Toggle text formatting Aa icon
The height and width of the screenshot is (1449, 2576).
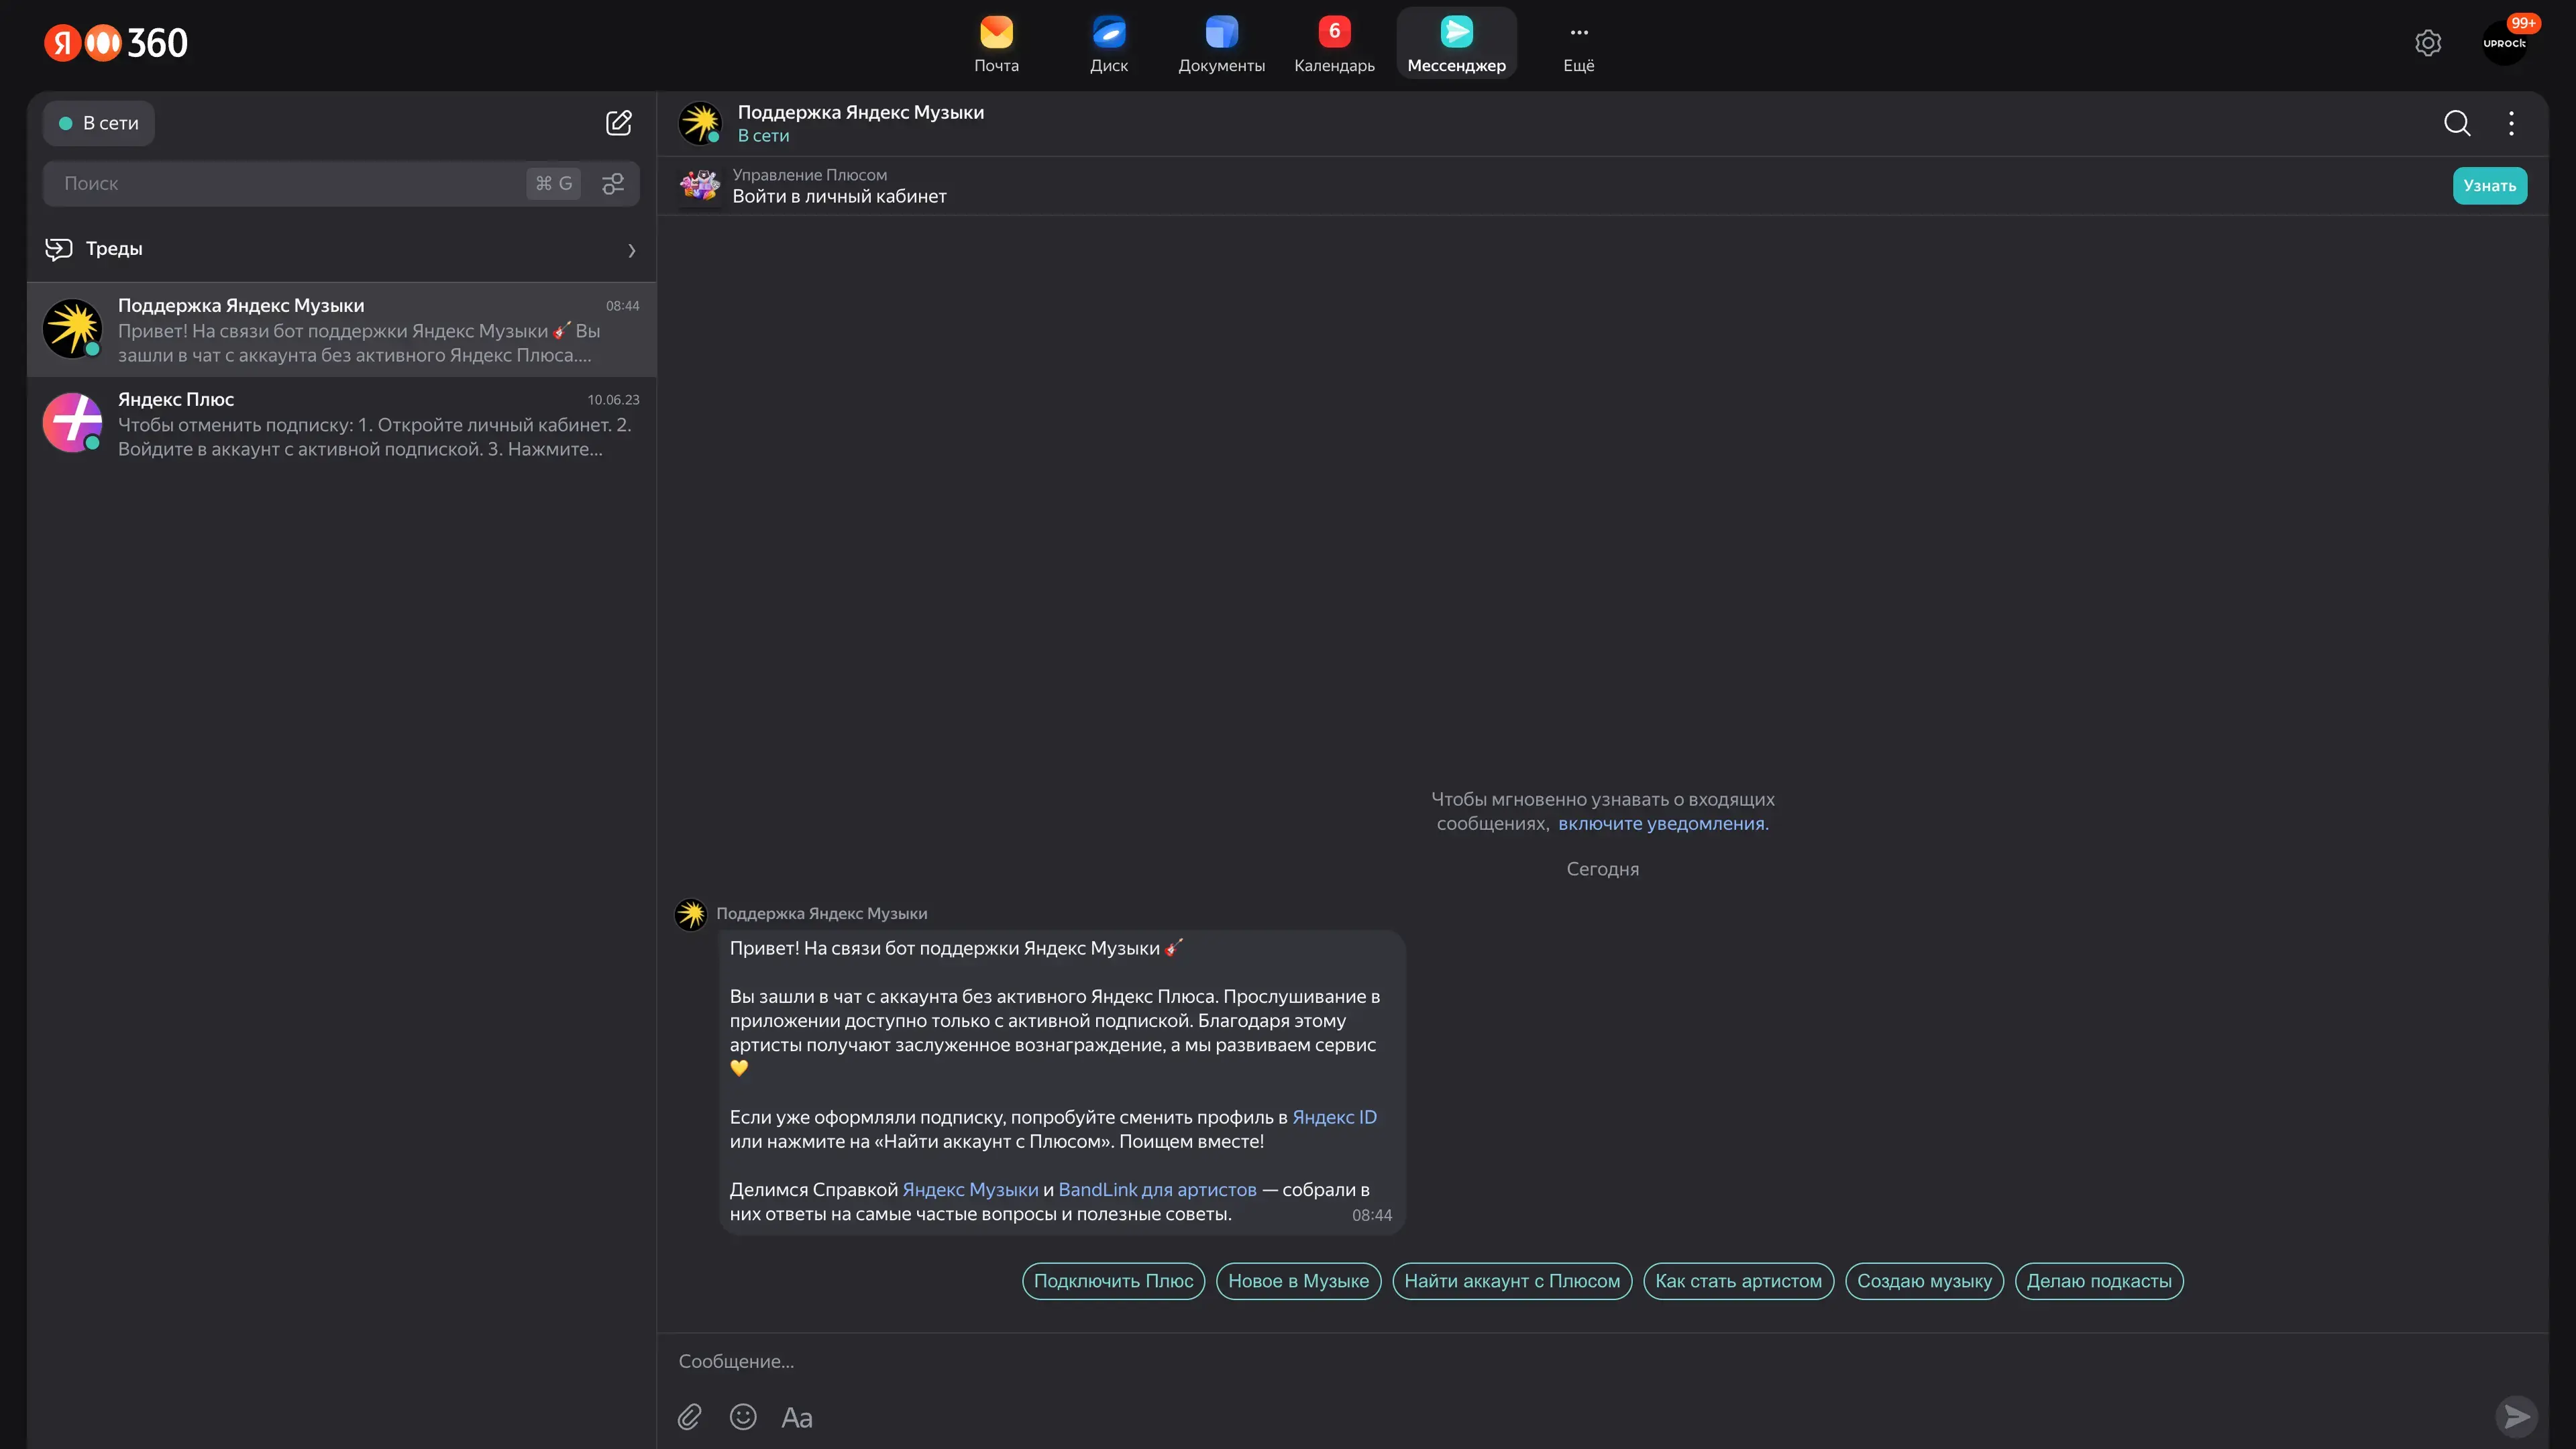(x=796, y=1417)
